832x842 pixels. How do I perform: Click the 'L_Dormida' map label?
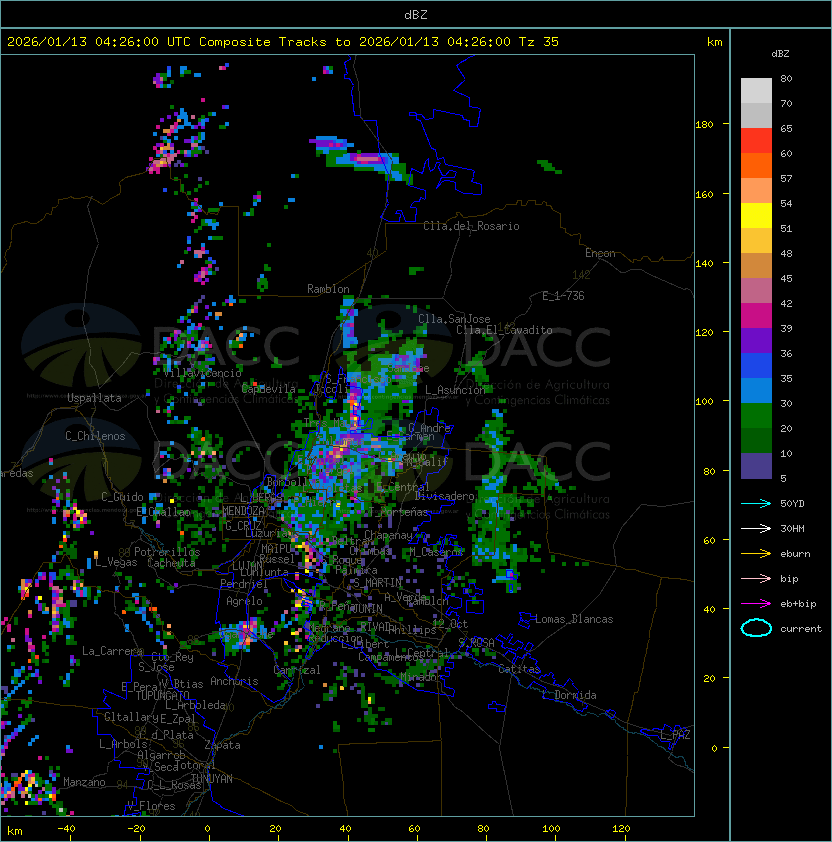coord(569,695)
